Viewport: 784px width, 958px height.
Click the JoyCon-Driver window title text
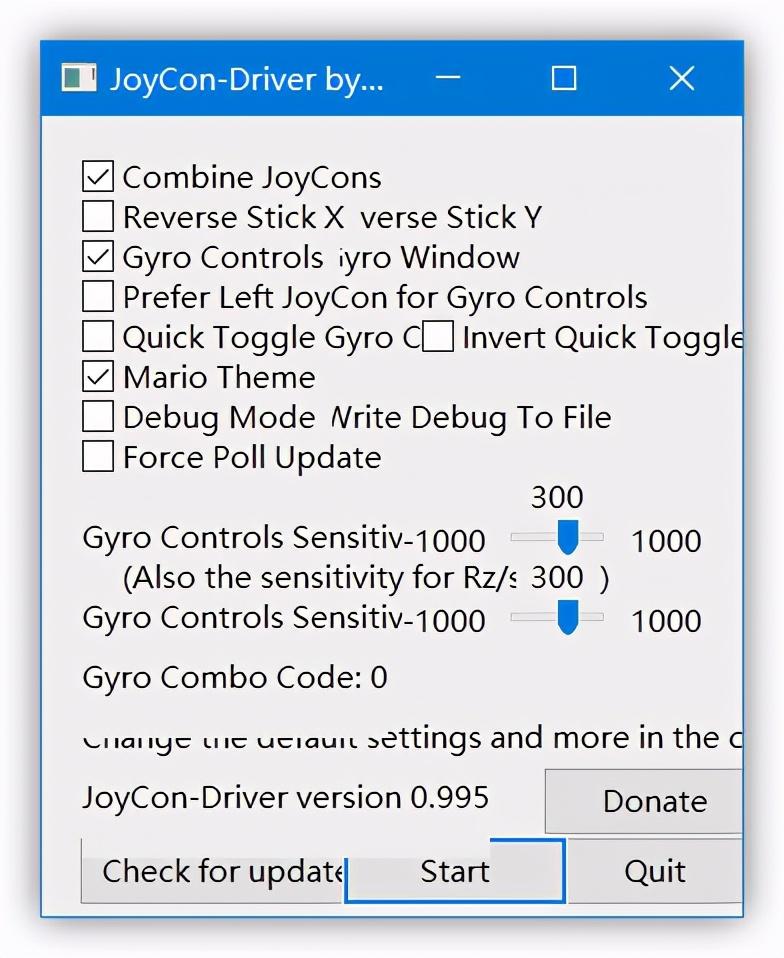(246, 79)
